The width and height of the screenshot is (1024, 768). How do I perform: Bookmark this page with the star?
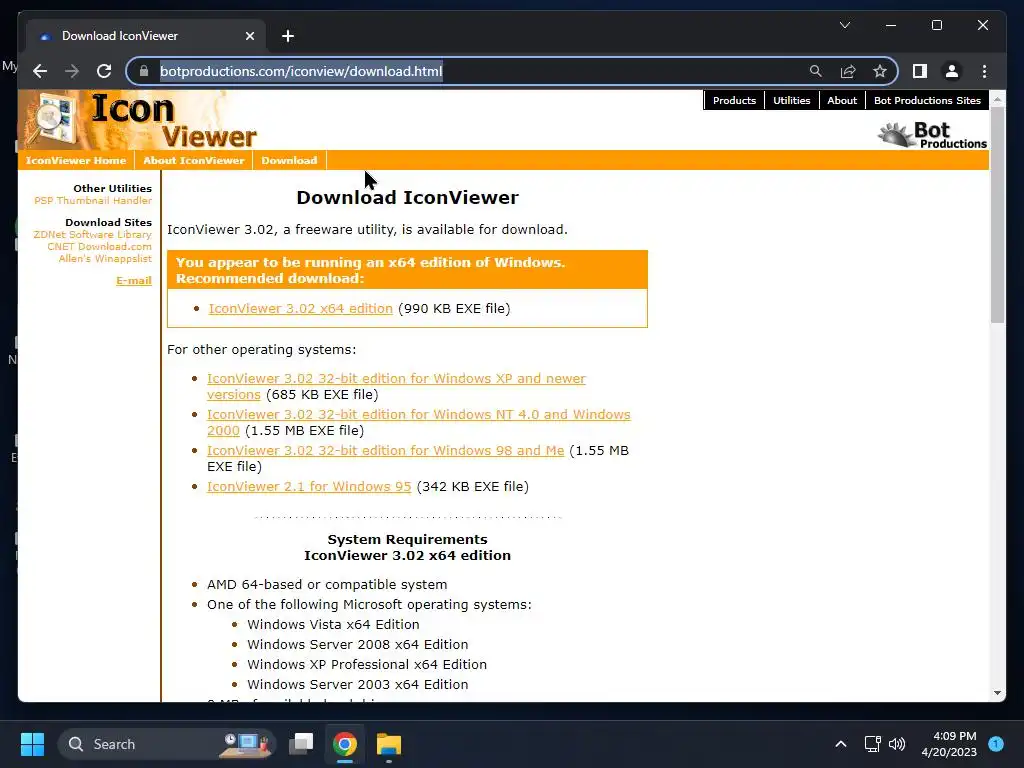coord(880,71)
